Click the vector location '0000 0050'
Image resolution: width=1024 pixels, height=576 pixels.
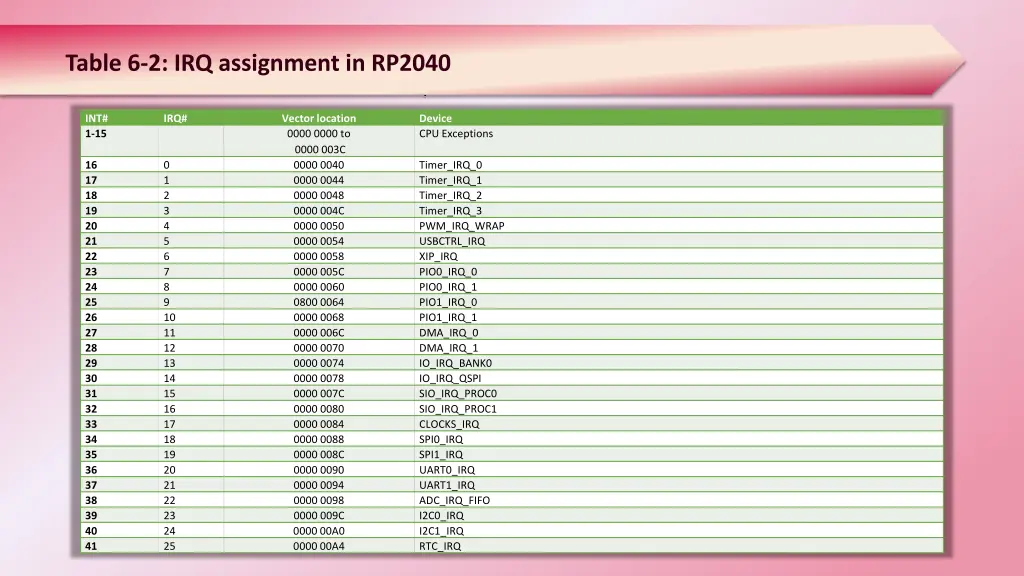[319, 226]
